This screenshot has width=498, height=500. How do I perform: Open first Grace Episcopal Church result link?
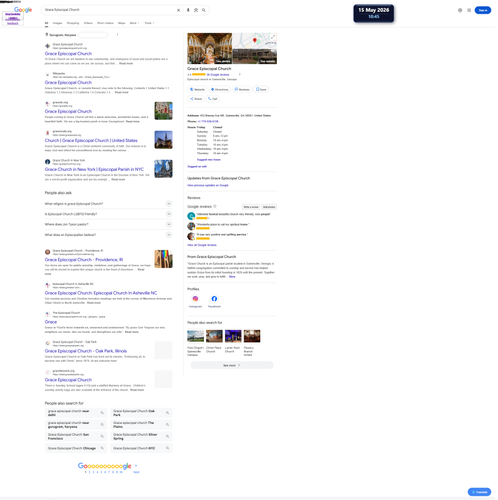(68, 54)
